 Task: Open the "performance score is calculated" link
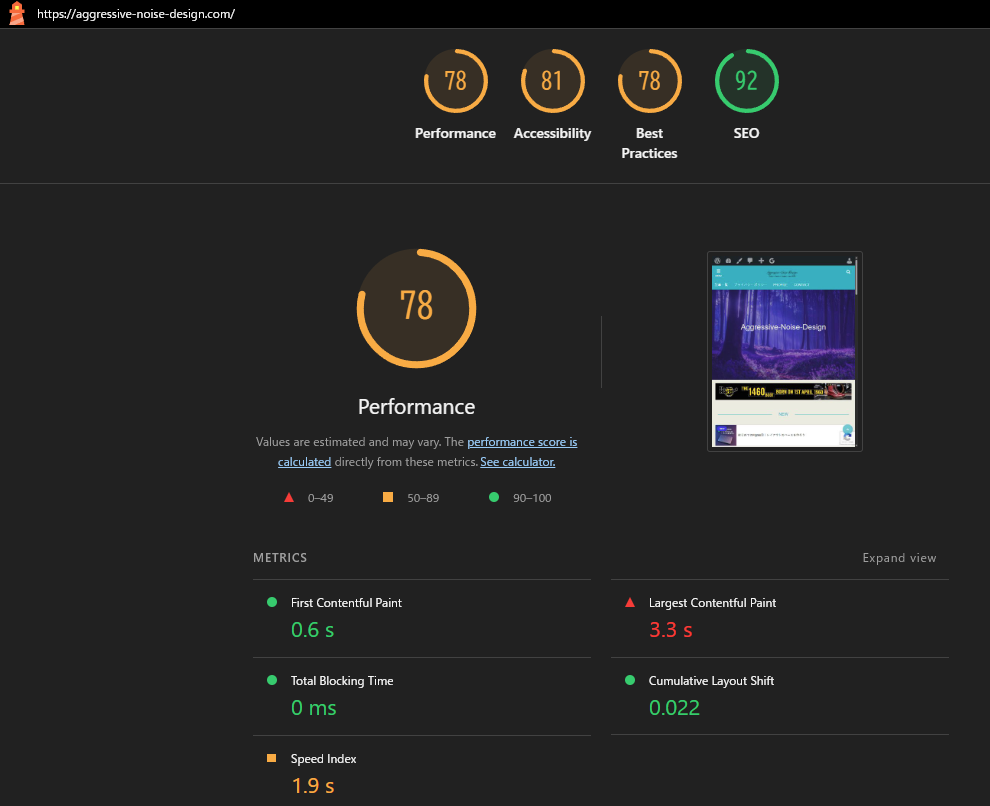pyautogui.click(x=521, y=442)
